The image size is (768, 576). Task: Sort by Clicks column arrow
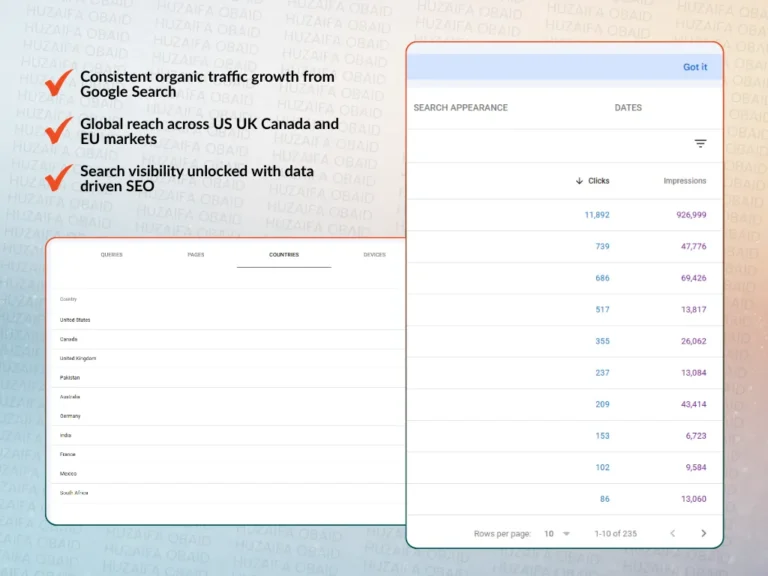pos(580,181)
